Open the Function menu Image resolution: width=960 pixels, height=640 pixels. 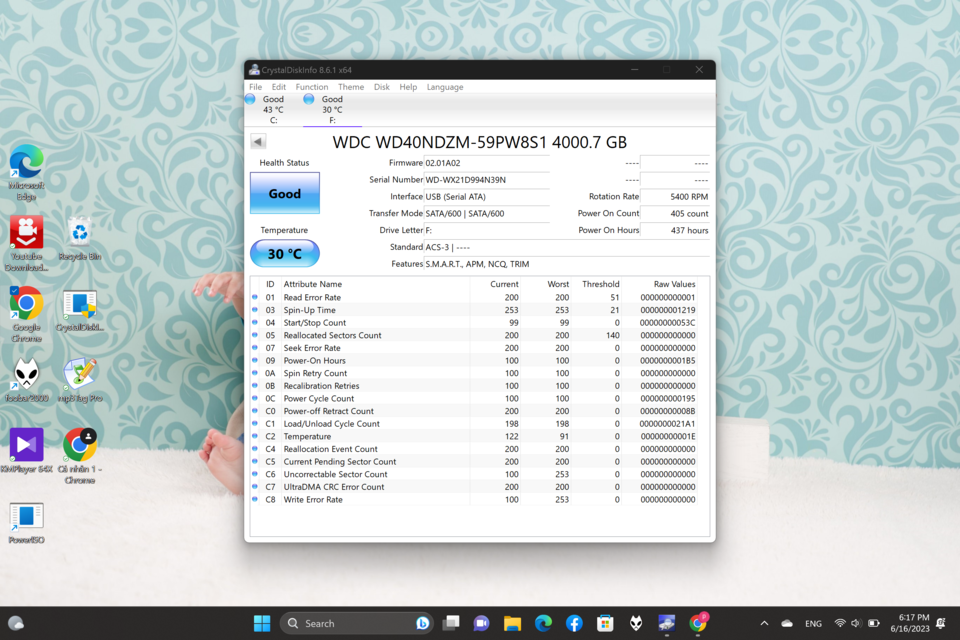click(x=312, y=87)
